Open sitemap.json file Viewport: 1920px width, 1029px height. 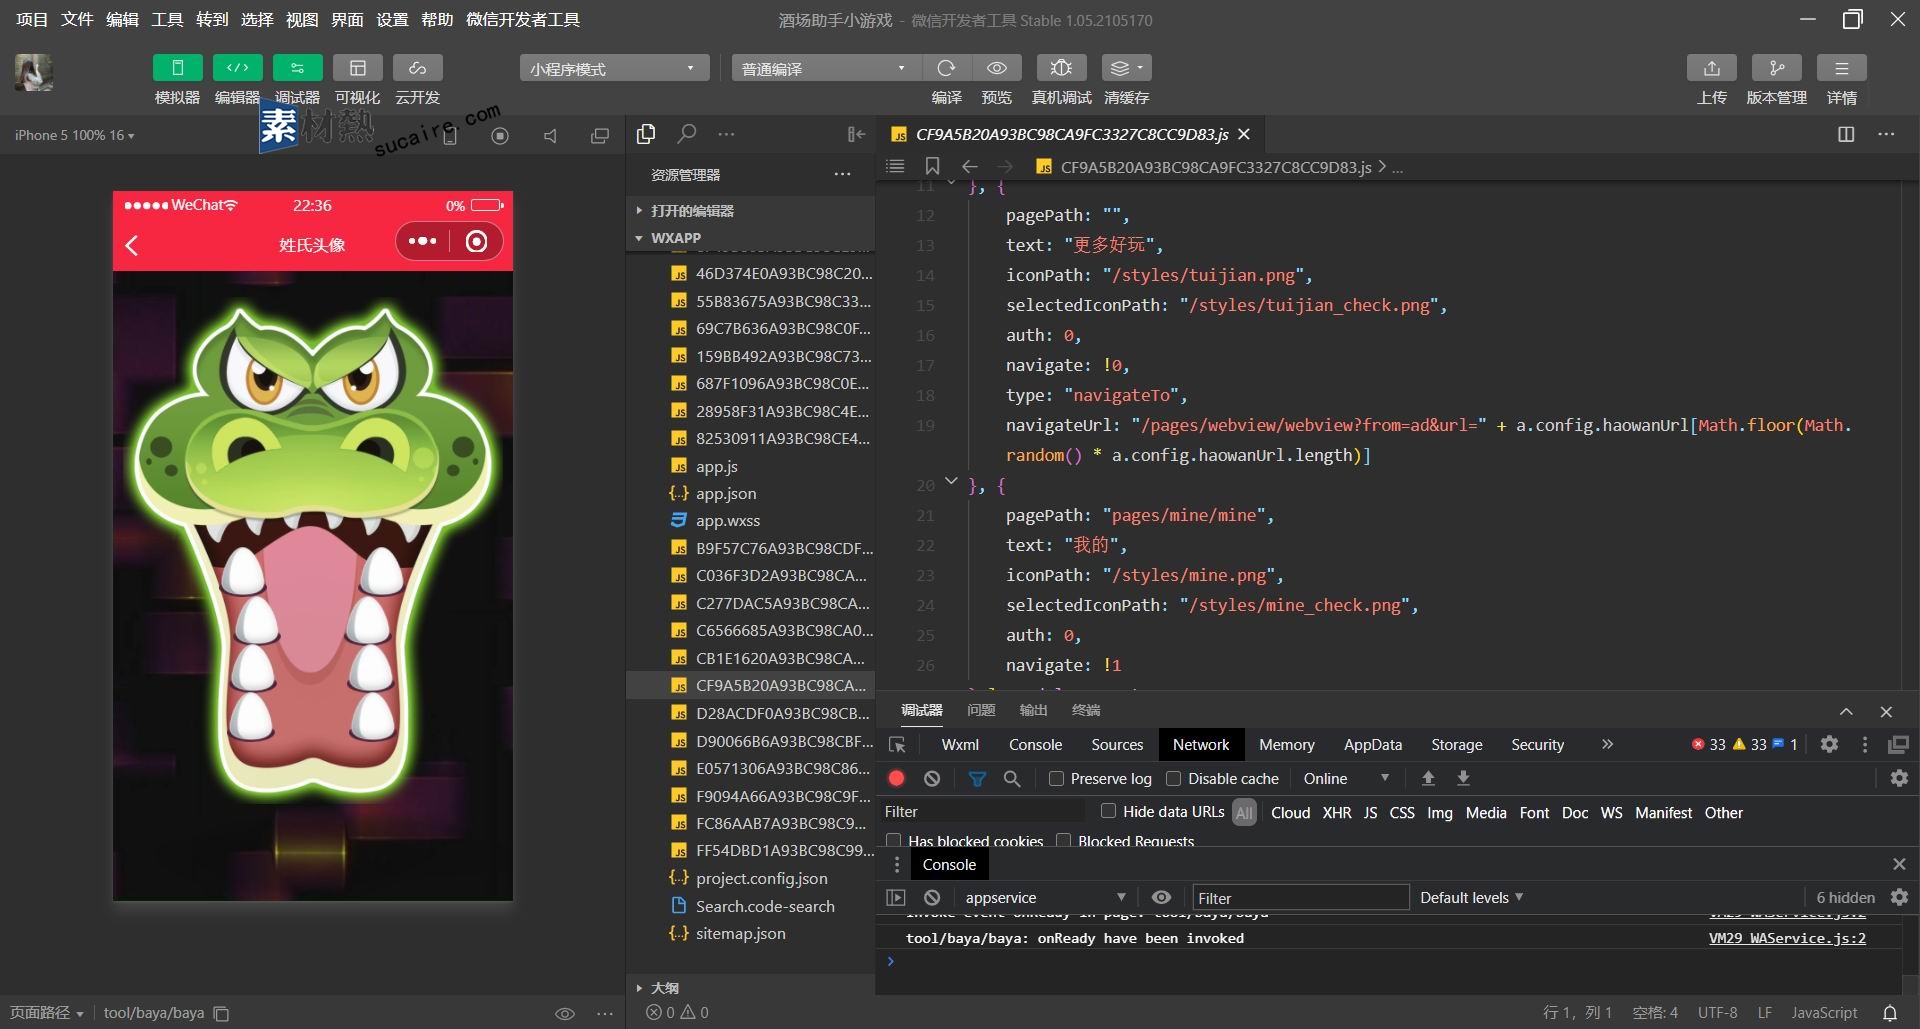[x=740, y=934]
